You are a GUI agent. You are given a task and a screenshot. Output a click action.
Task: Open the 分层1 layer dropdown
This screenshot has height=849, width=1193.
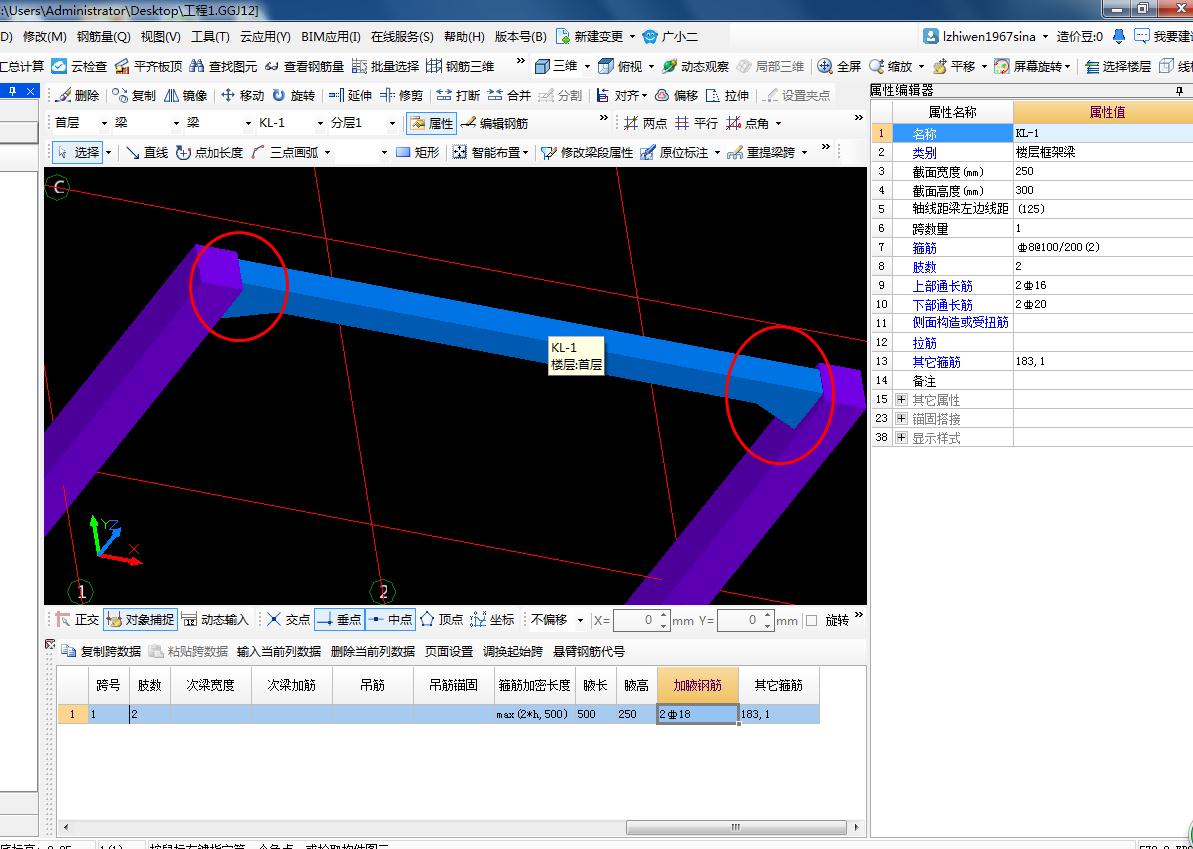(x=393, y=123)
